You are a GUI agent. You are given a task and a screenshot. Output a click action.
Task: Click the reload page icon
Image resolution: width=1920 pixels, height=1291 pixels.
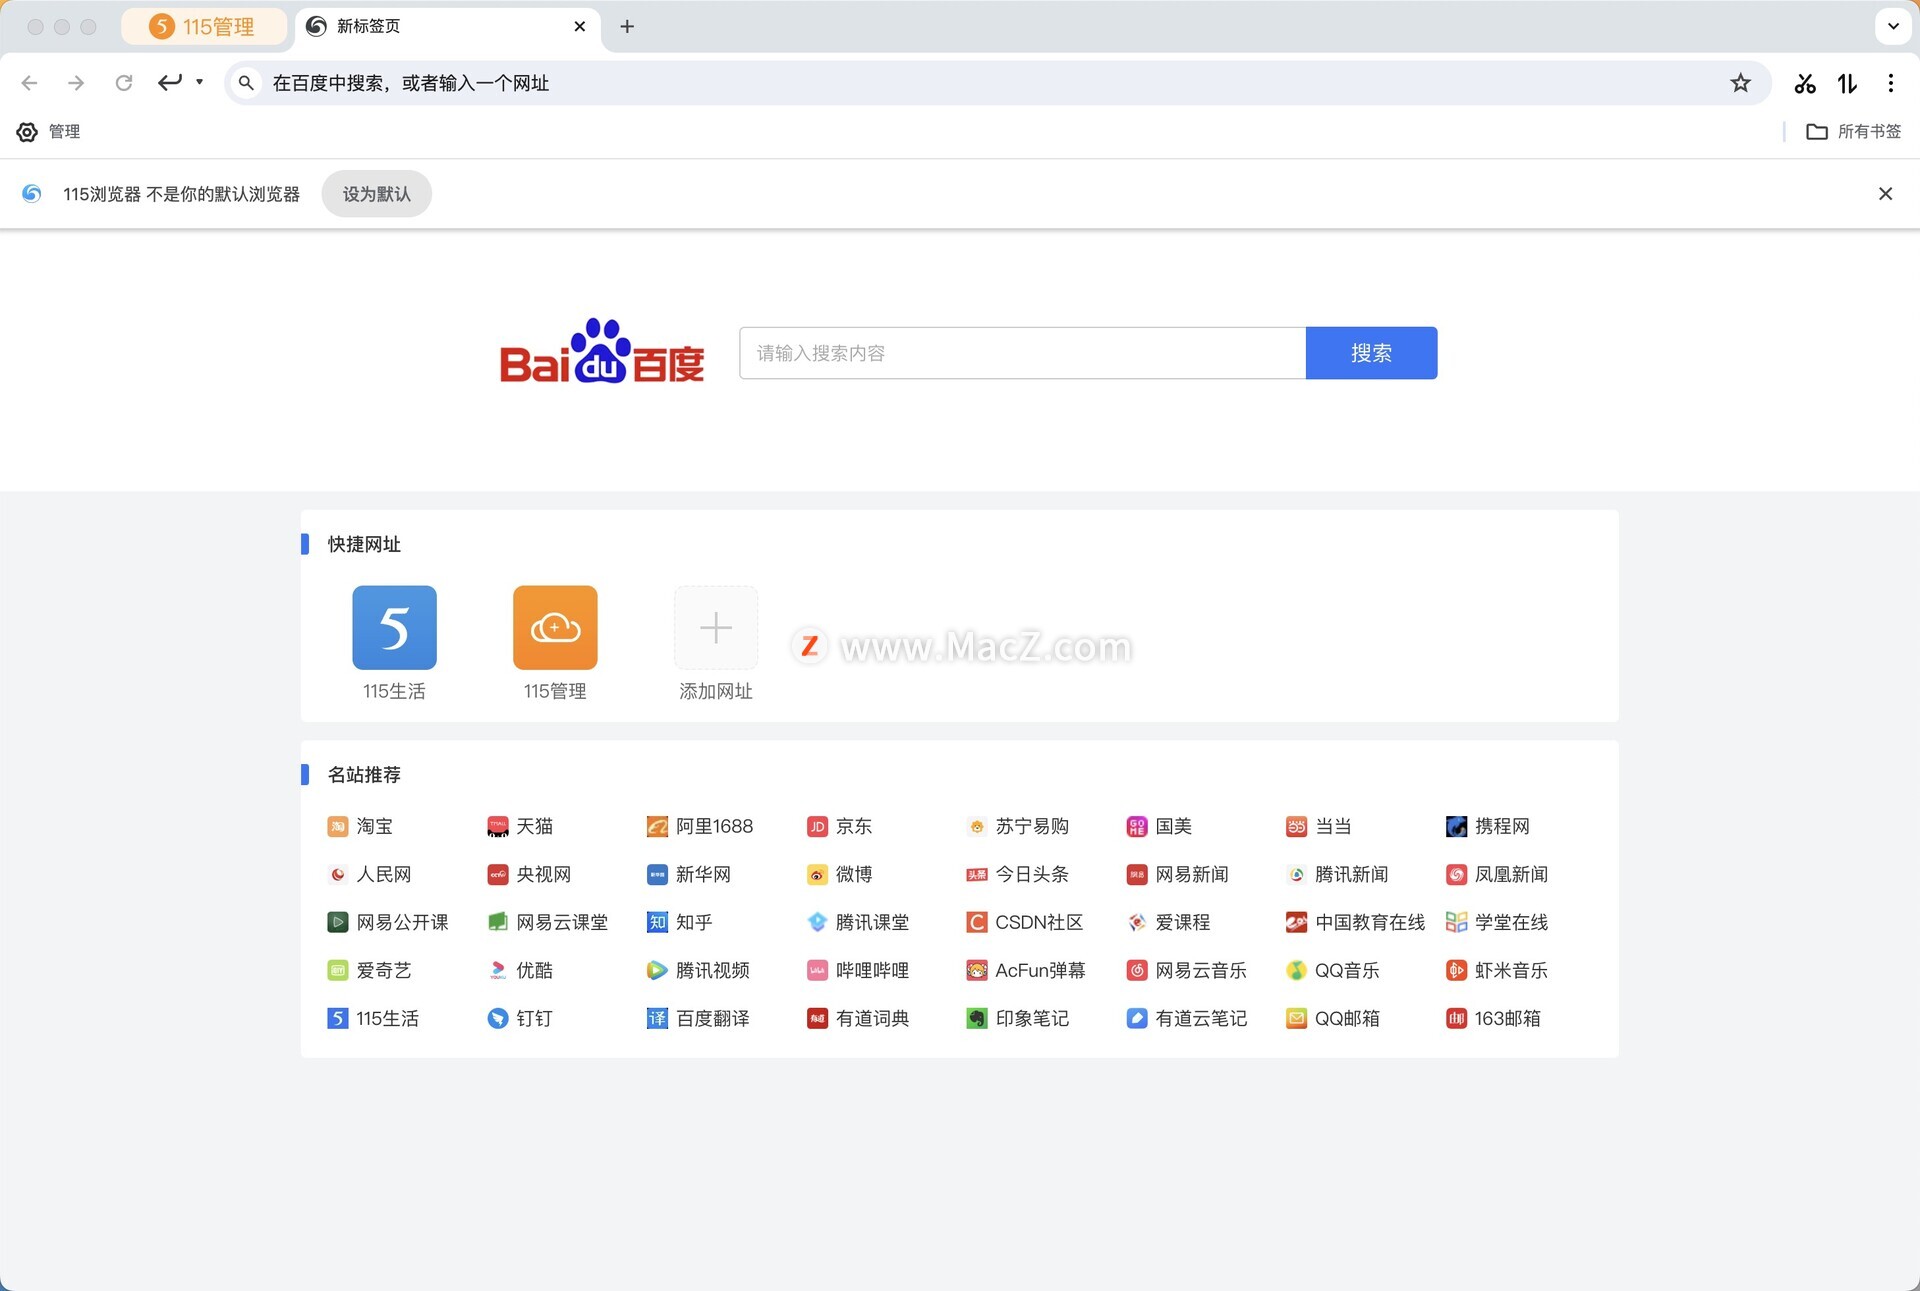pyautogui.click(x=124, y=83)
